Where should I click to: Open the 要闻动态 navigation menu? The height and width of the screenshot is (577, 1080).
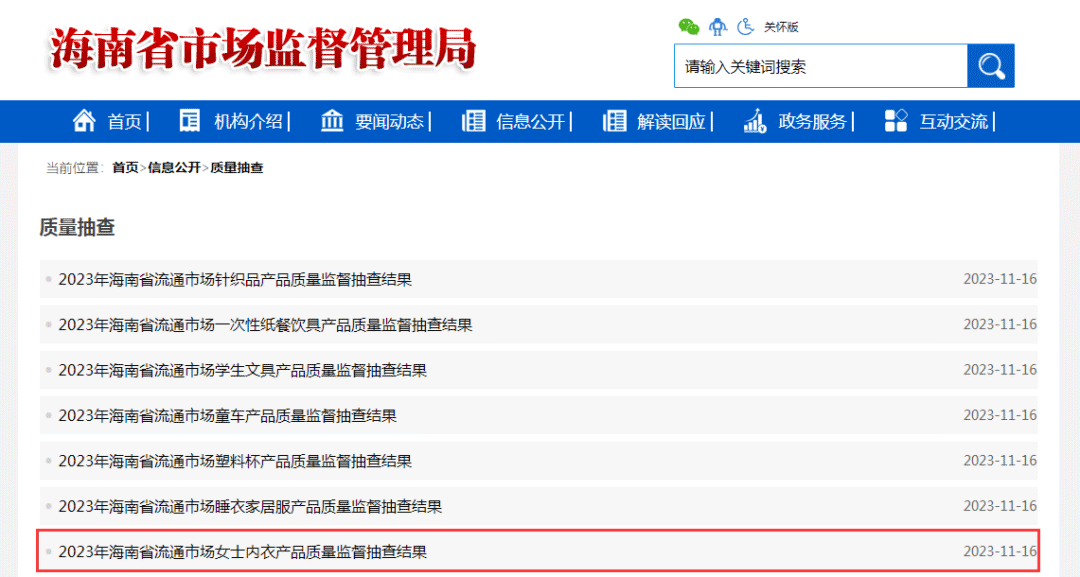pos(389,122)
